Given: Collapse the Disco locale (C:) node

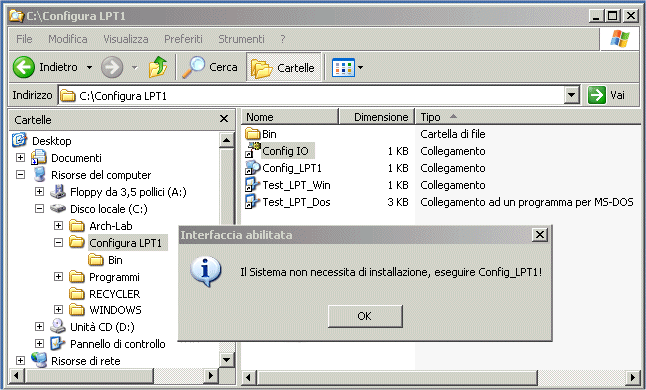Looking at the screenshot, I should [39, 208].
